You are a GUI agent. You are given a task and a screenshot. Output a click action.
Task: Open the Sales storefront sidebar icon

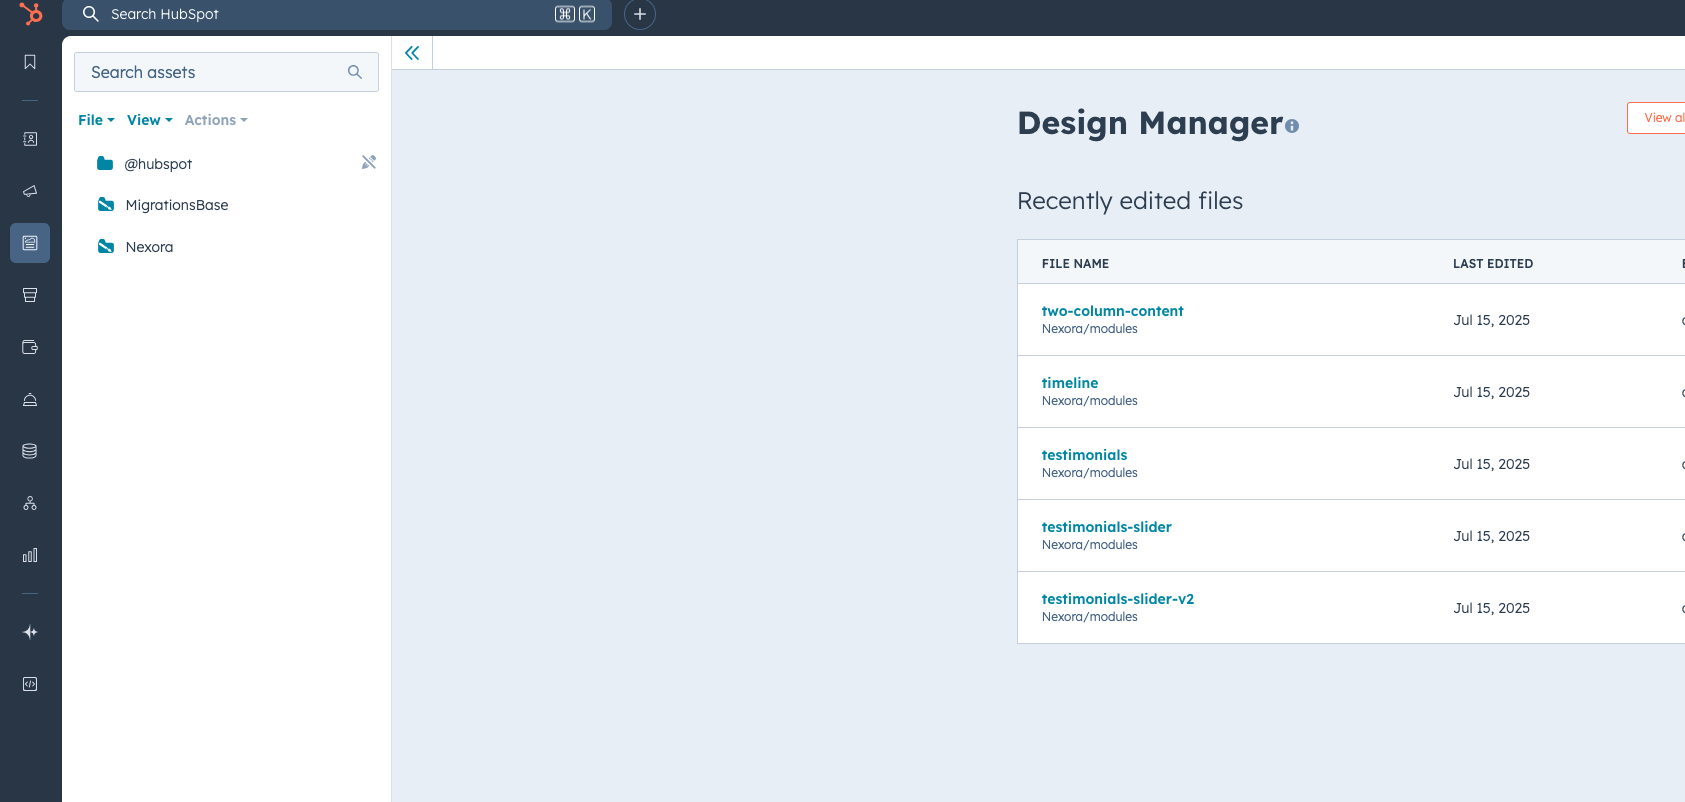[30, 295]
